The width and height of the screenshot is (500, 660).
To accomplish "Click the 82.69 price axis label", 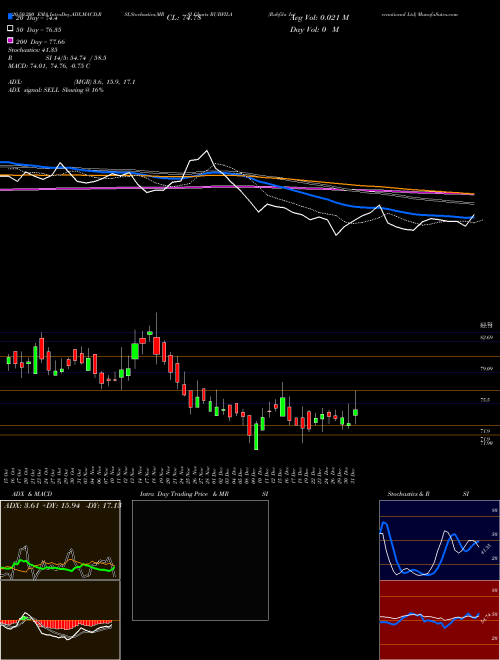I will click(x=486, y=338).
